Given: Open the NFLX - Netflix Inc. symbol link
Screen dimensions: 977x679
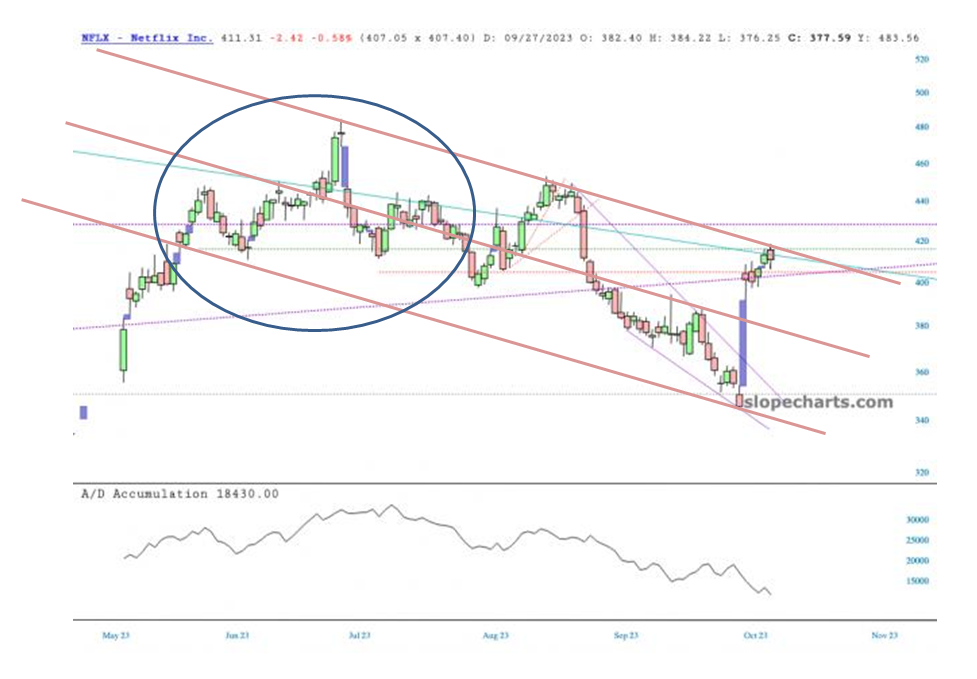Looking at the screenshot, I should coord(147,38).
